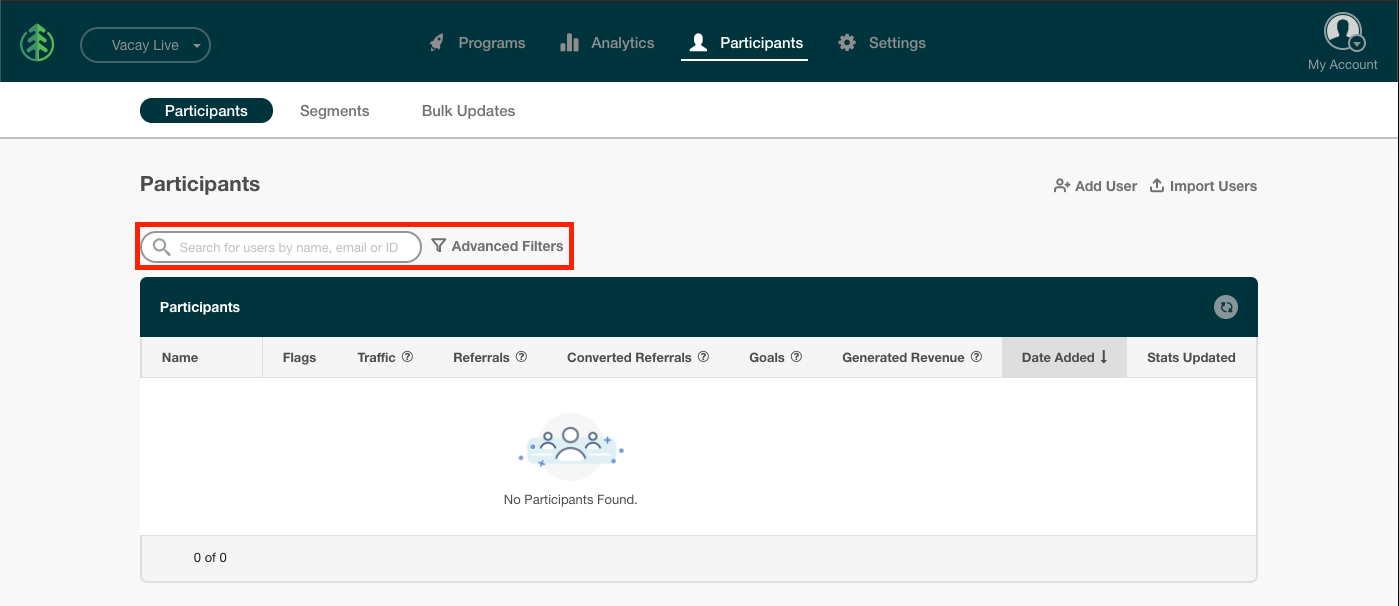Click the Stats Updated column header
Screen dimensions: 1399x606
[1191, 357]
